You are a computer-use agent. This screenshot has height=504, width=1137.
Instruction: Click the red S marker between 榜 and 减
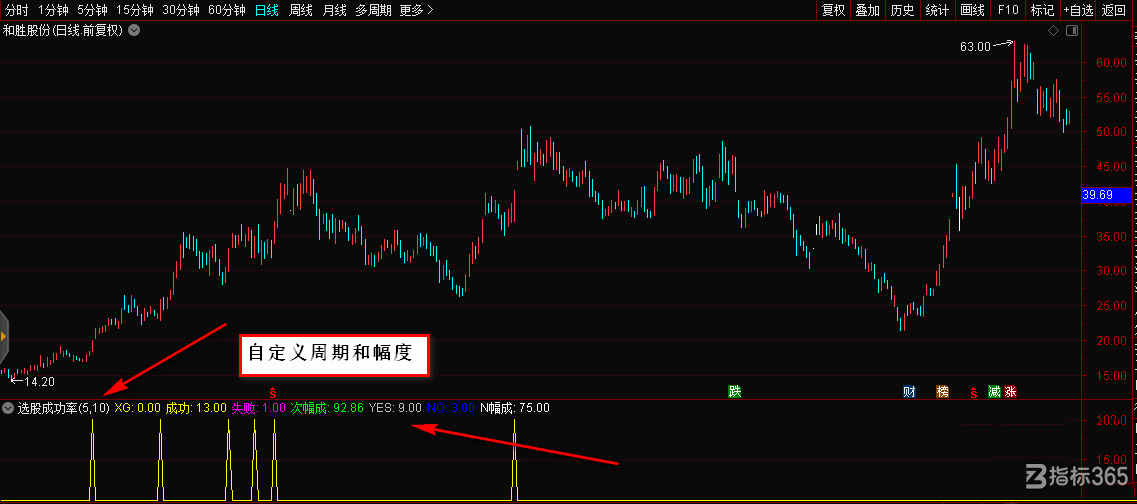pos(975,392)
